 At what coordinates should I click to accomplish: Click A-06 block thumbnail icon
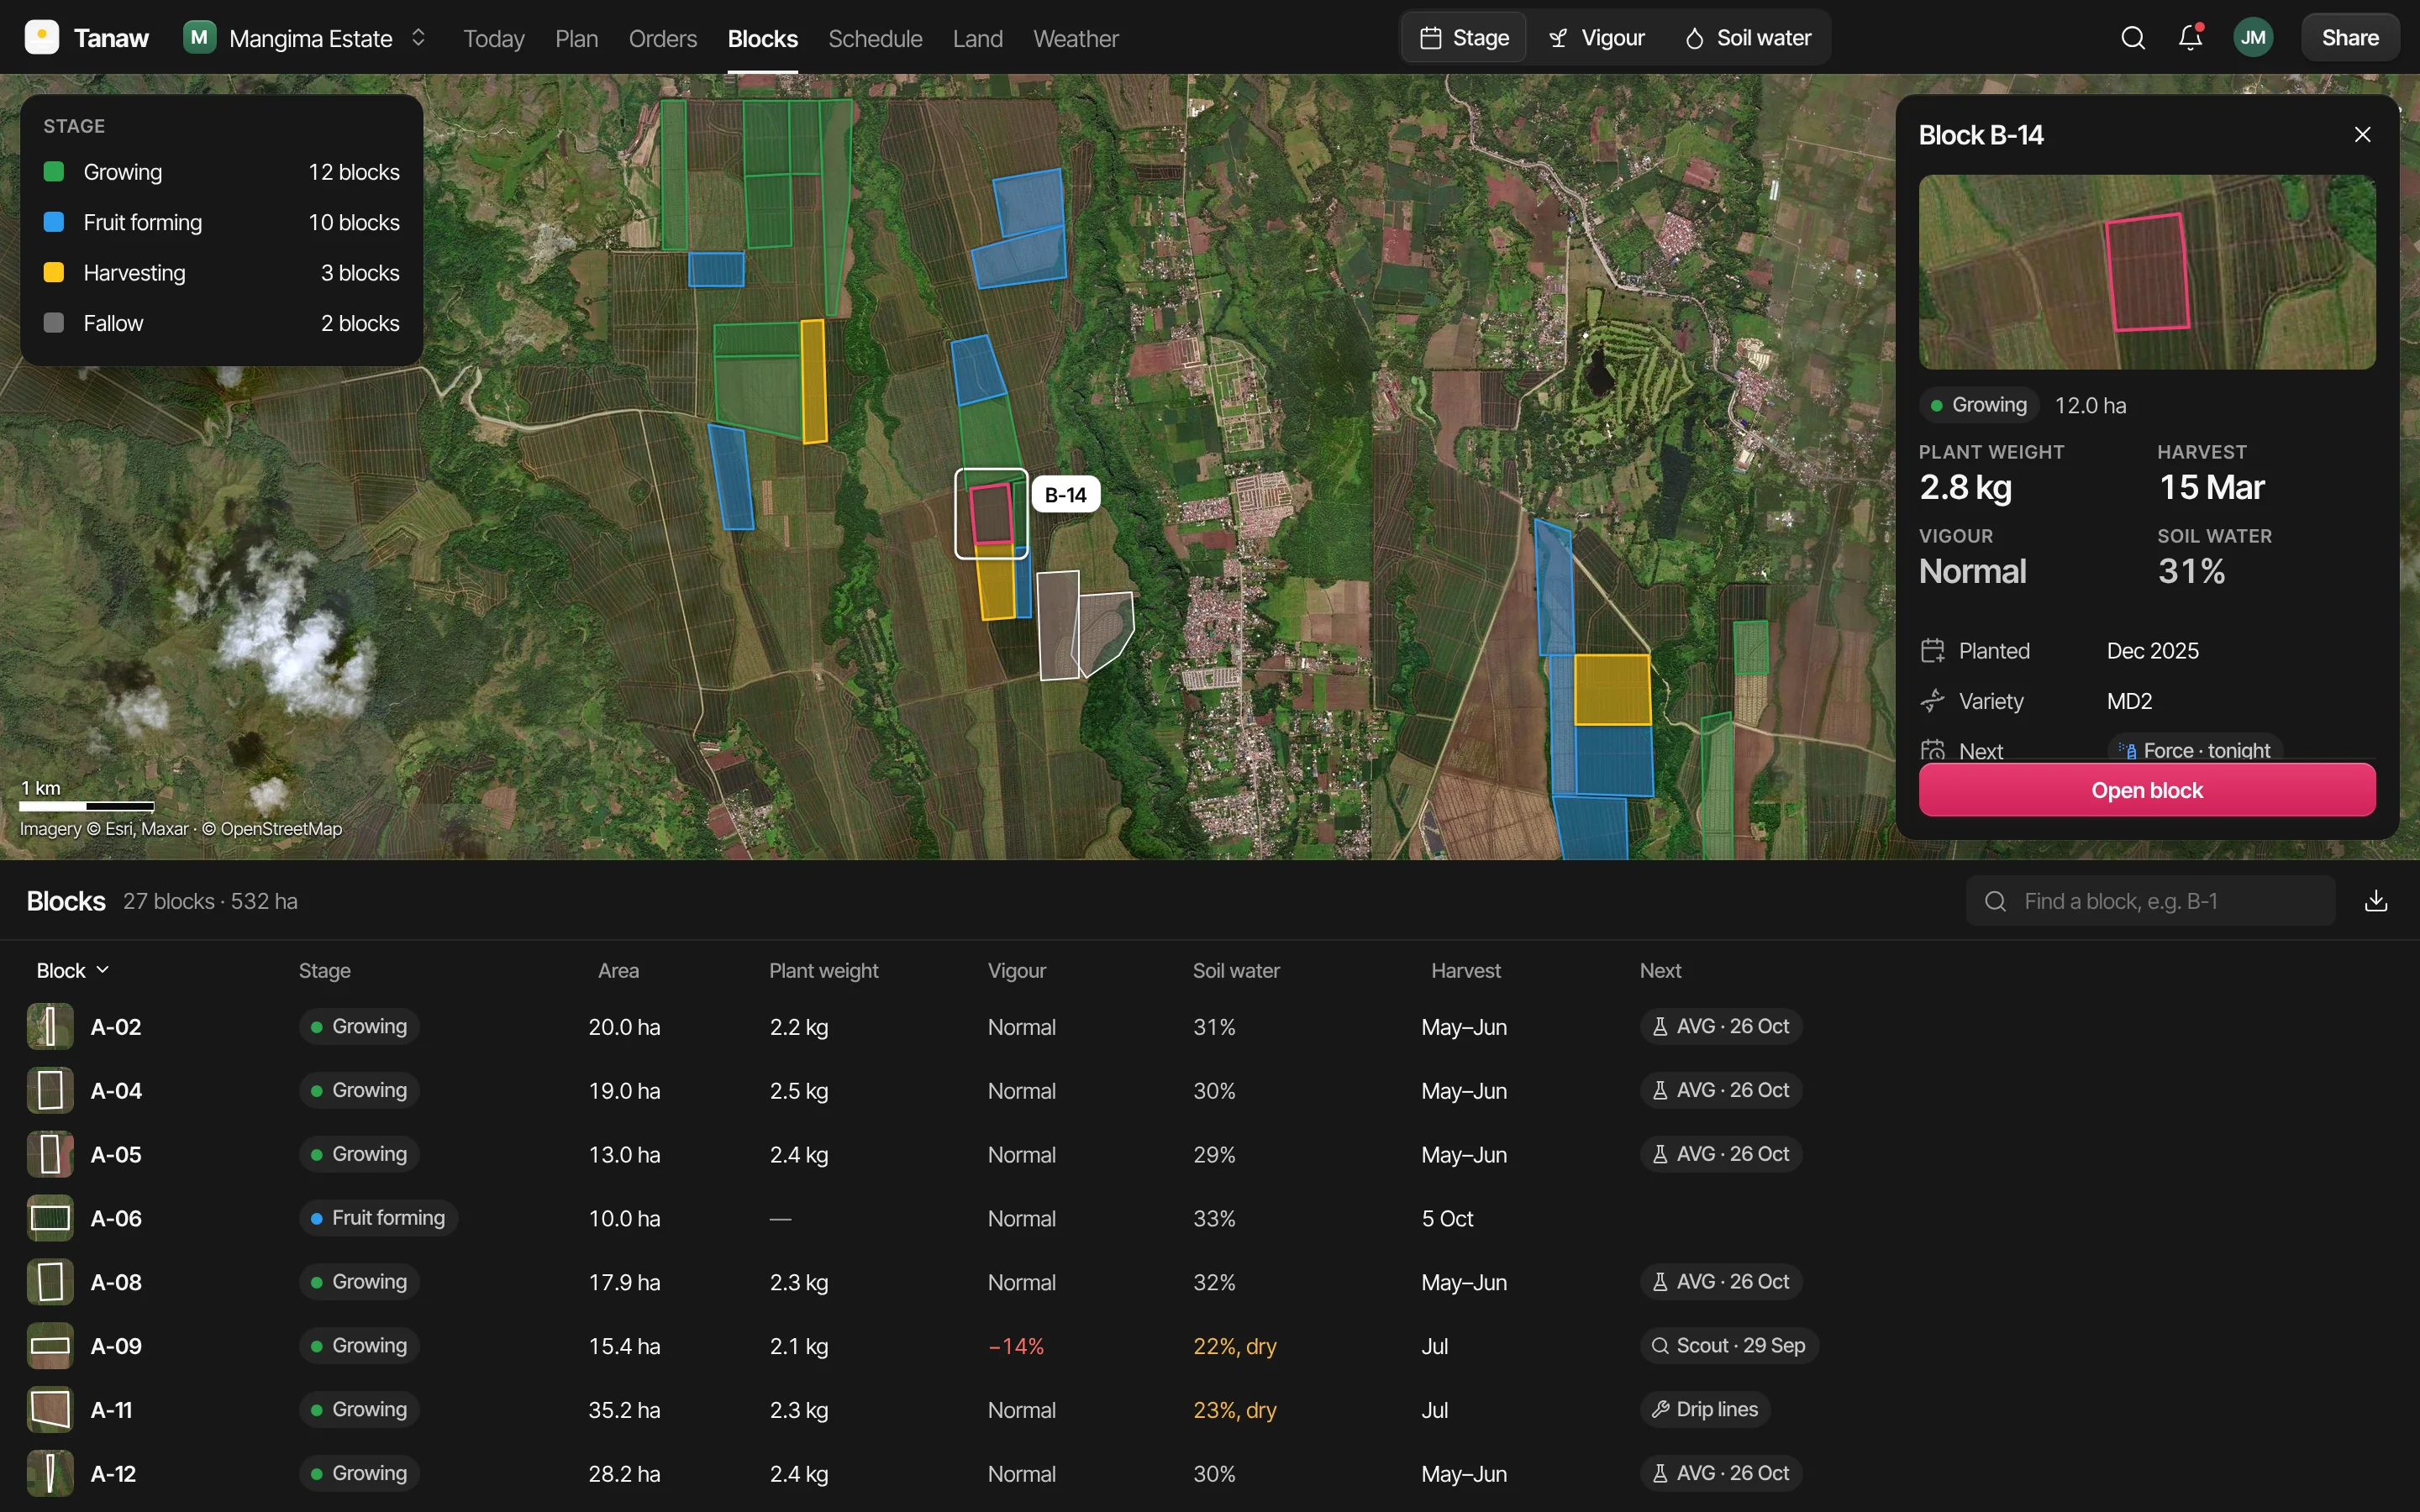tap(50, 1218)
